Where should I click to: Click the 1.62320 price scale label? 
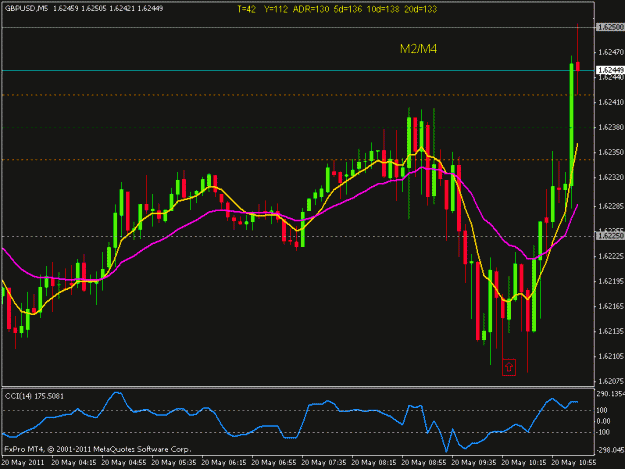[x=611, y=177]
